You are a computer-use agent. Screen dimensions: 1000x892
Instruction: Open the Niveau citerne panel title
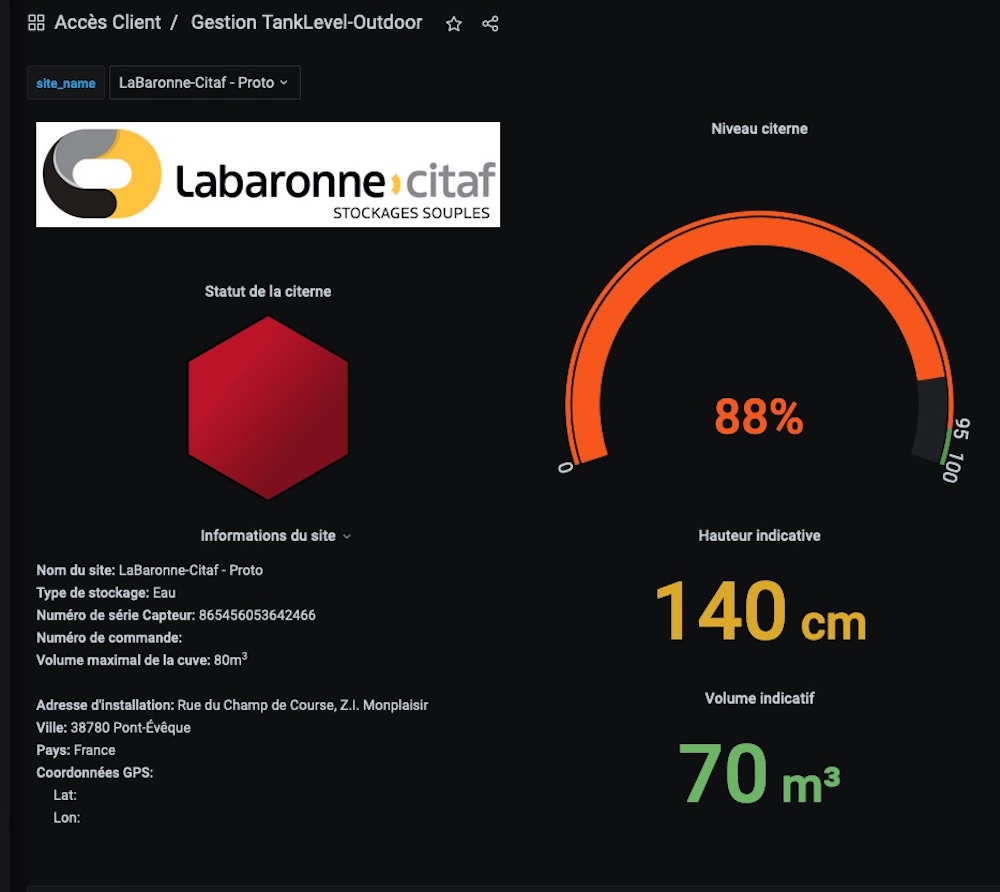[759, 129]
